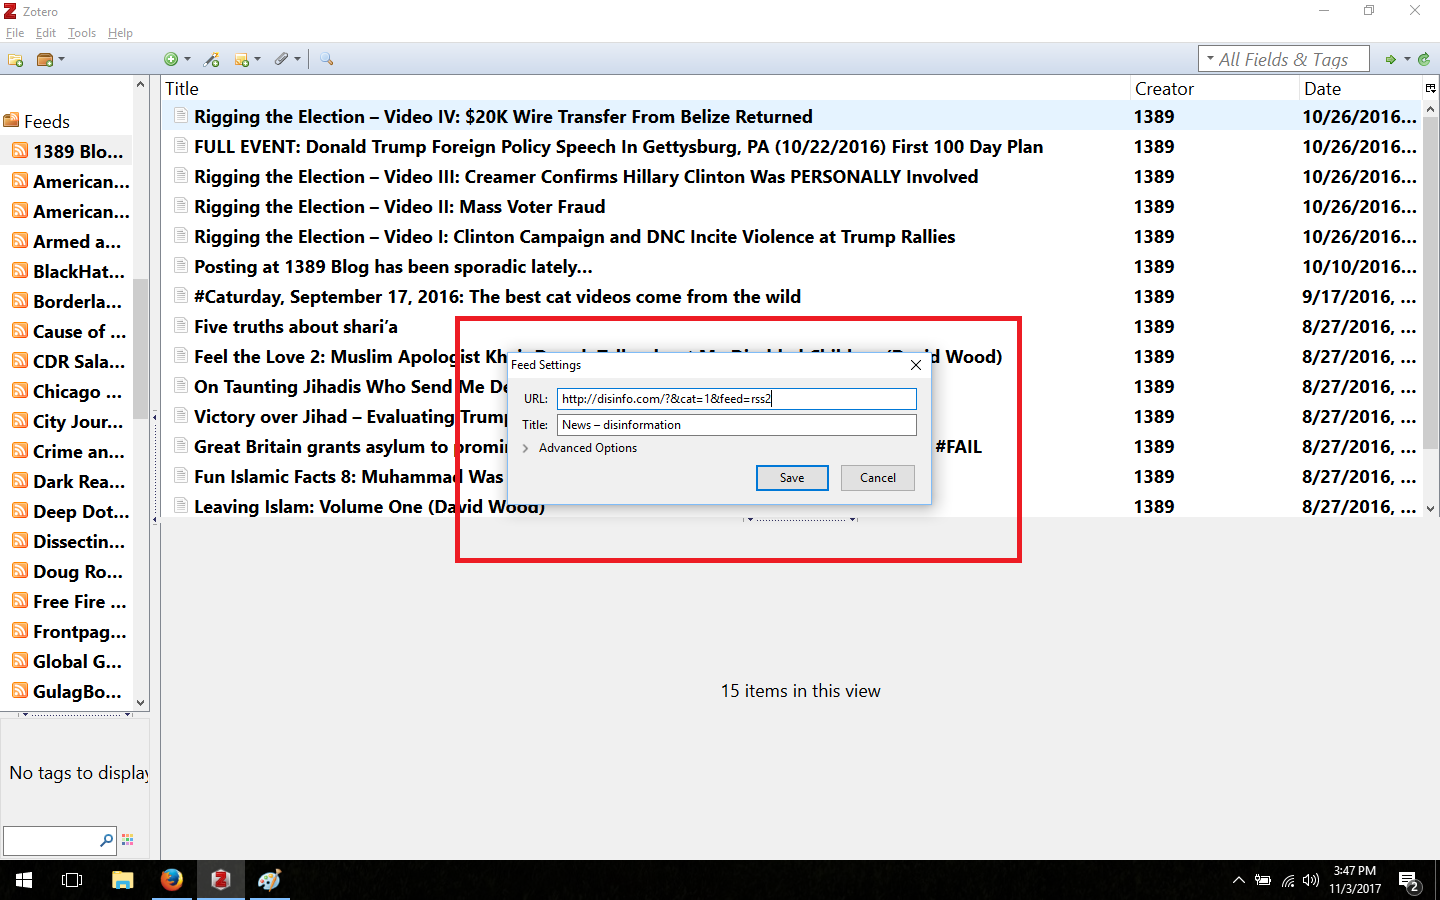
Task: Click the feed Title input field
Action: [737, 425]
